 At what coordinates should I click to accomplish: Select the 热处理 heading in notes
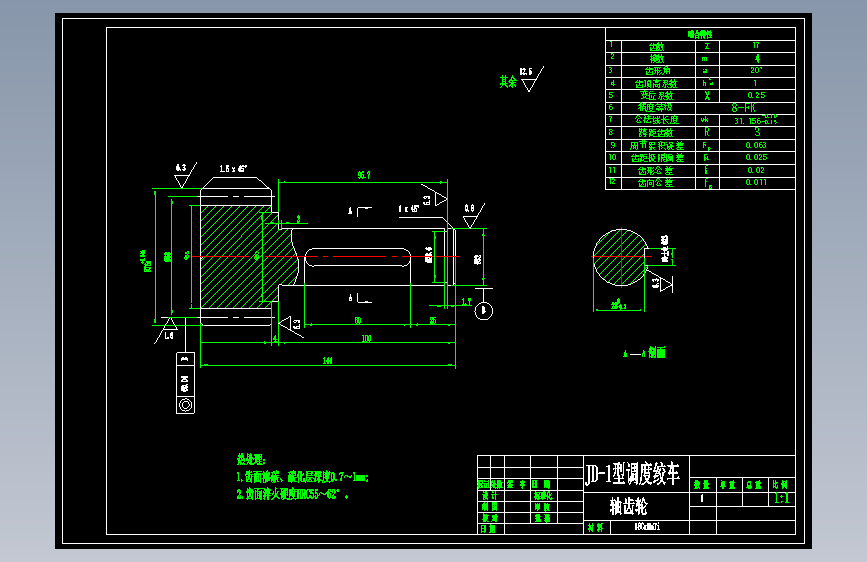tap(251, 459)
